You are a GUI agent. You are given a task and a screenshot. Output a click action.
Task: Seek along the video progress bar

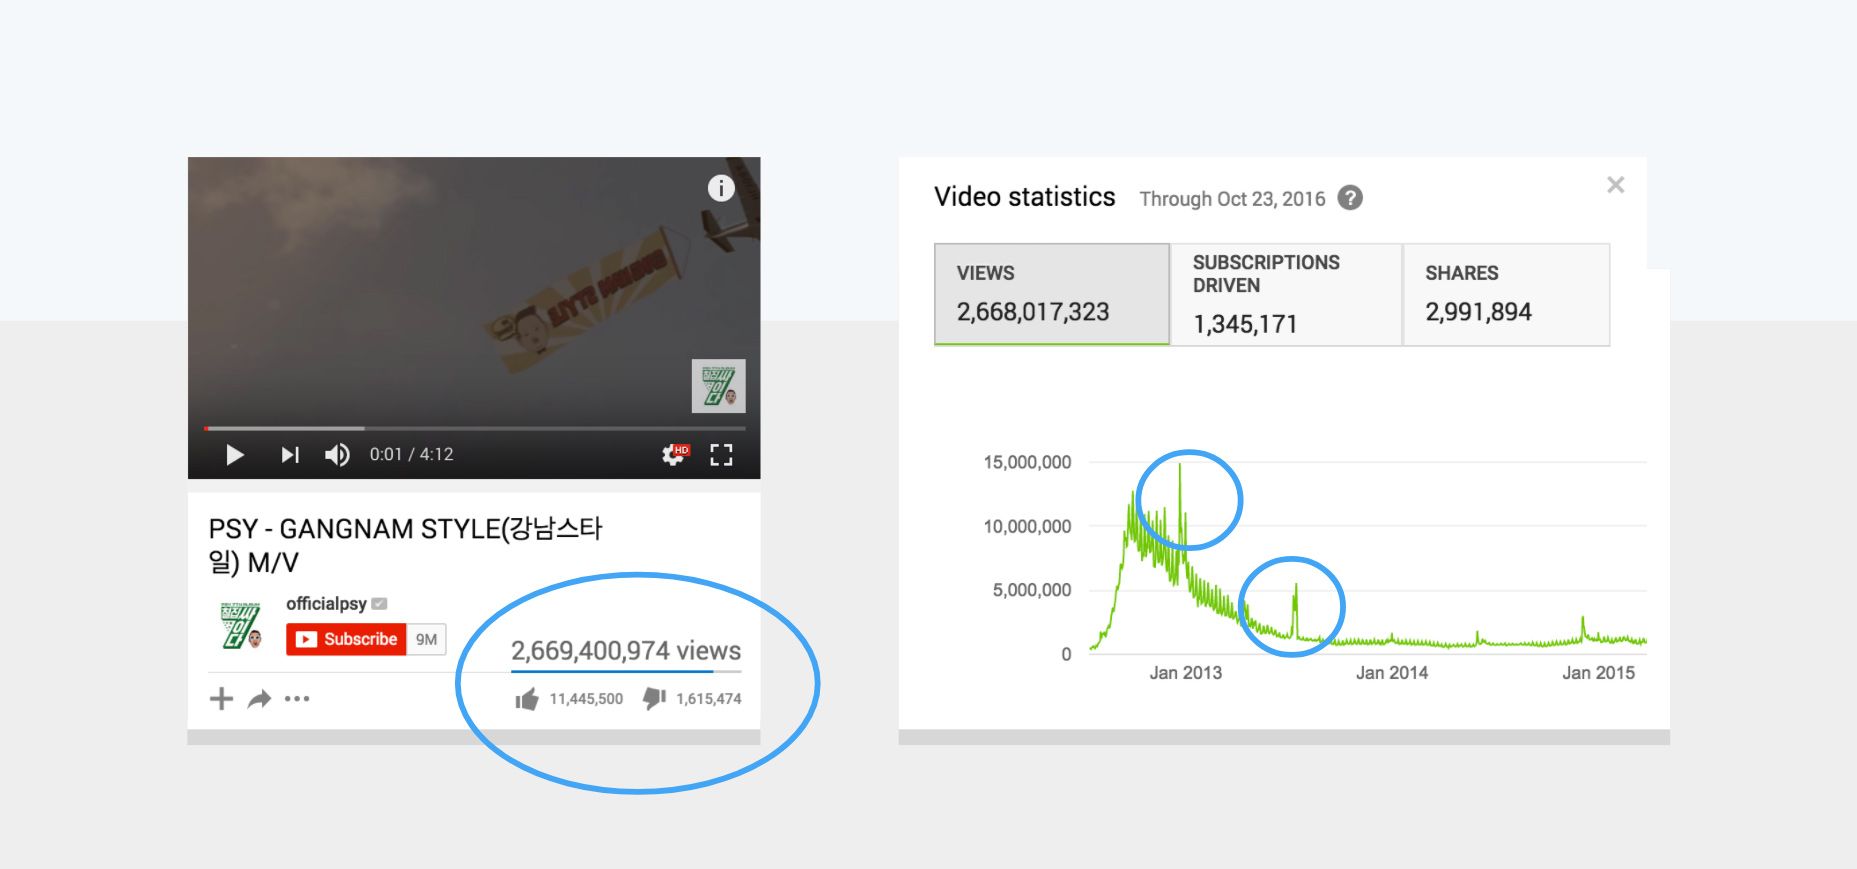point(475,428)
